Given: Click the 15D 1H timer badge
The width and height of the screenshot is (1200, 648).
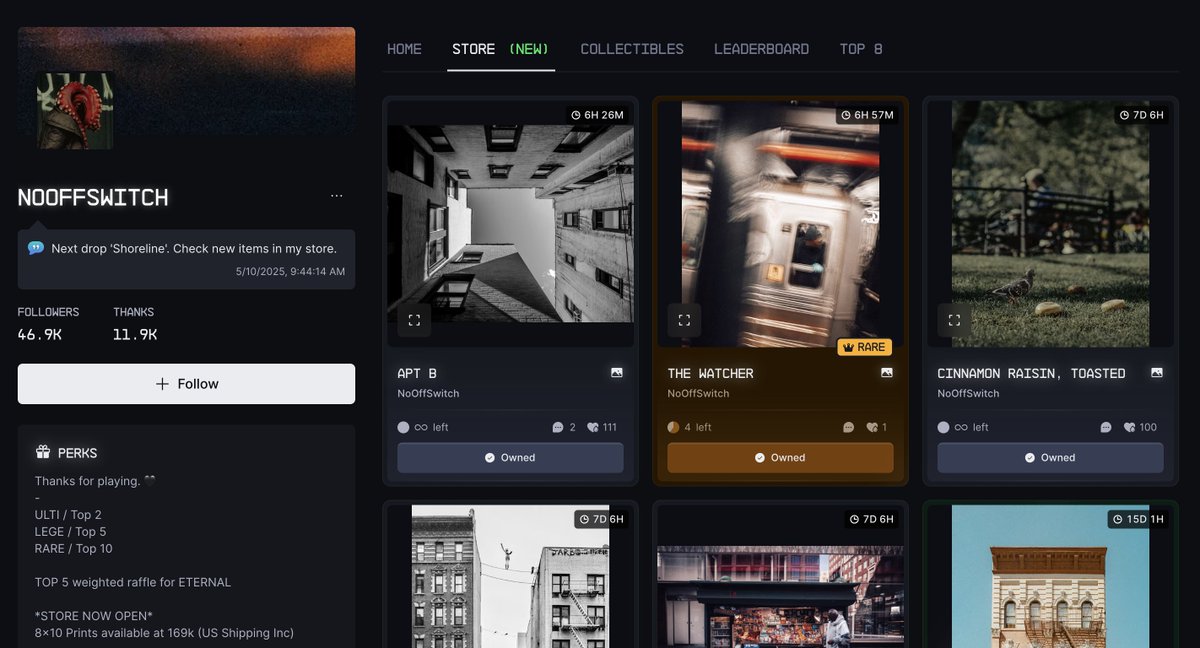Looking at the screenshot, I should point(1138,519).
